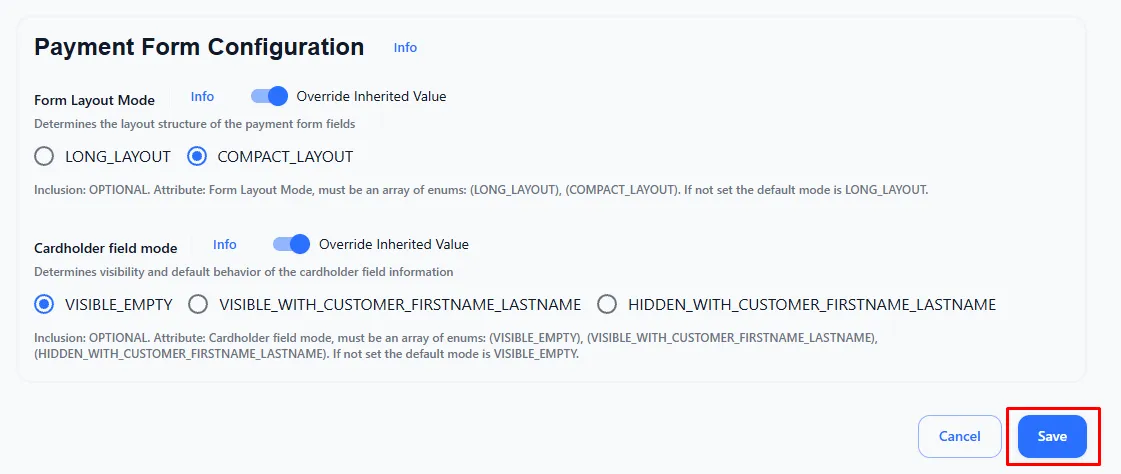The width and height of the screenshot is (1121, 474).
Task: Turn off Cardholder field mode override toggle
Action: click(x=291, y=244)
